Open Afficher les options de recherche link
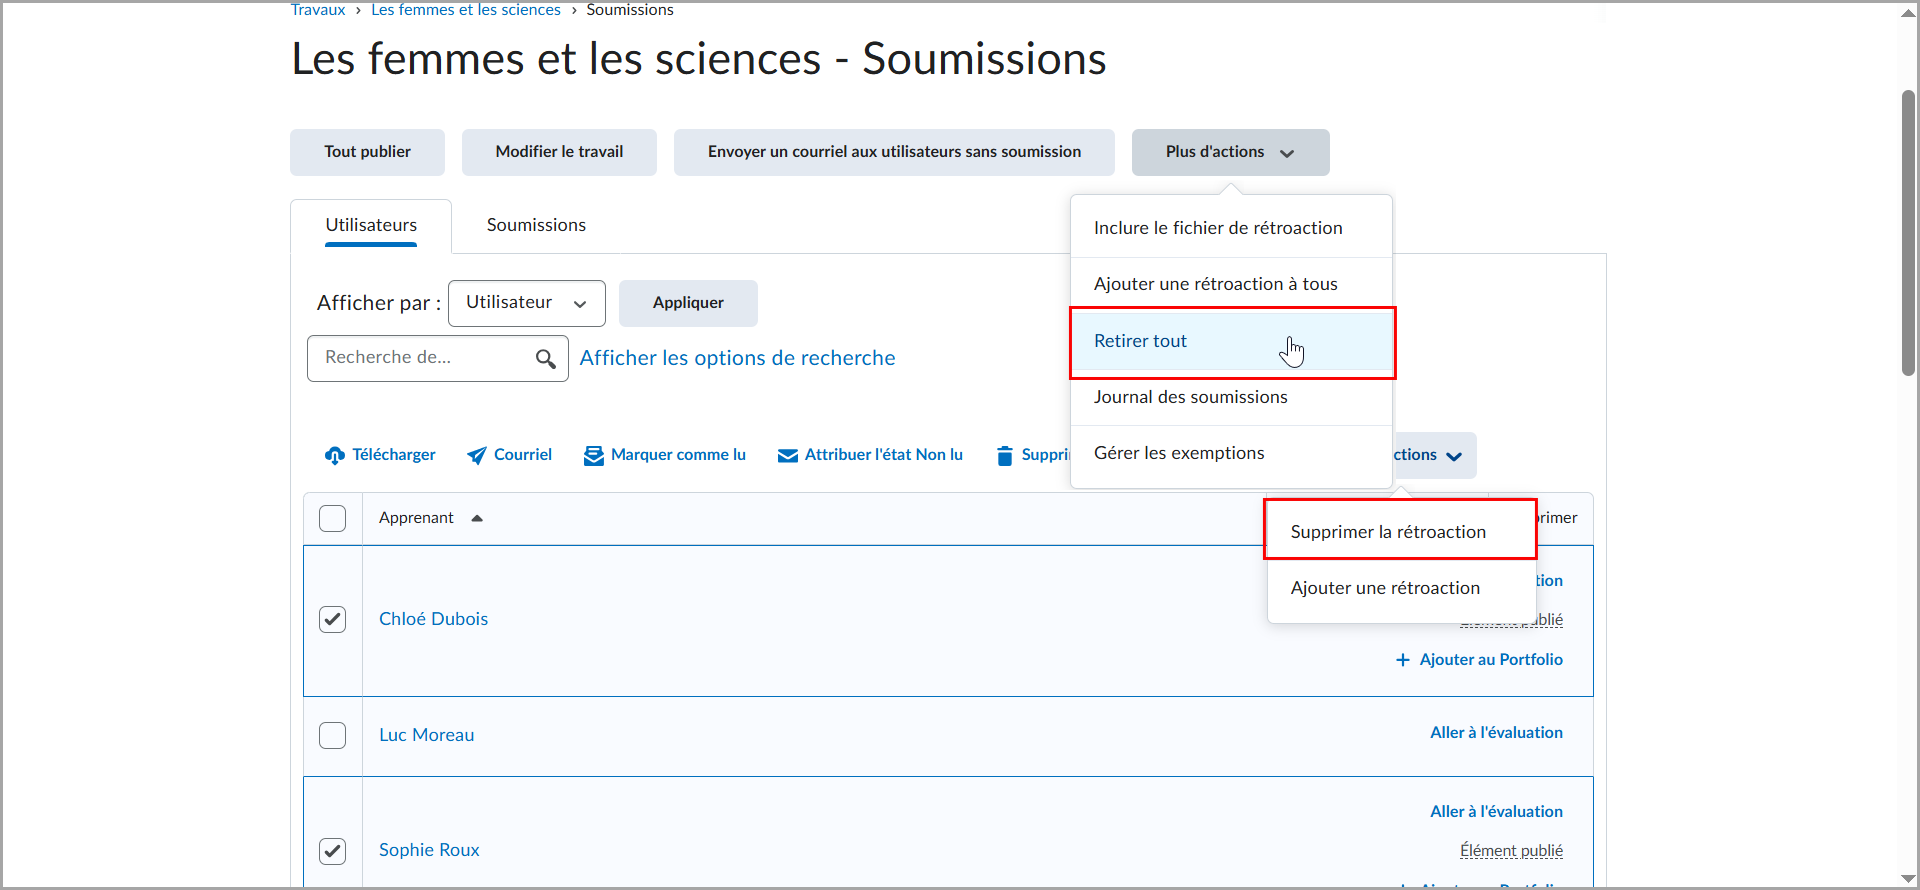The width and height of the screenshot is (1920, 890). [738, 358]
